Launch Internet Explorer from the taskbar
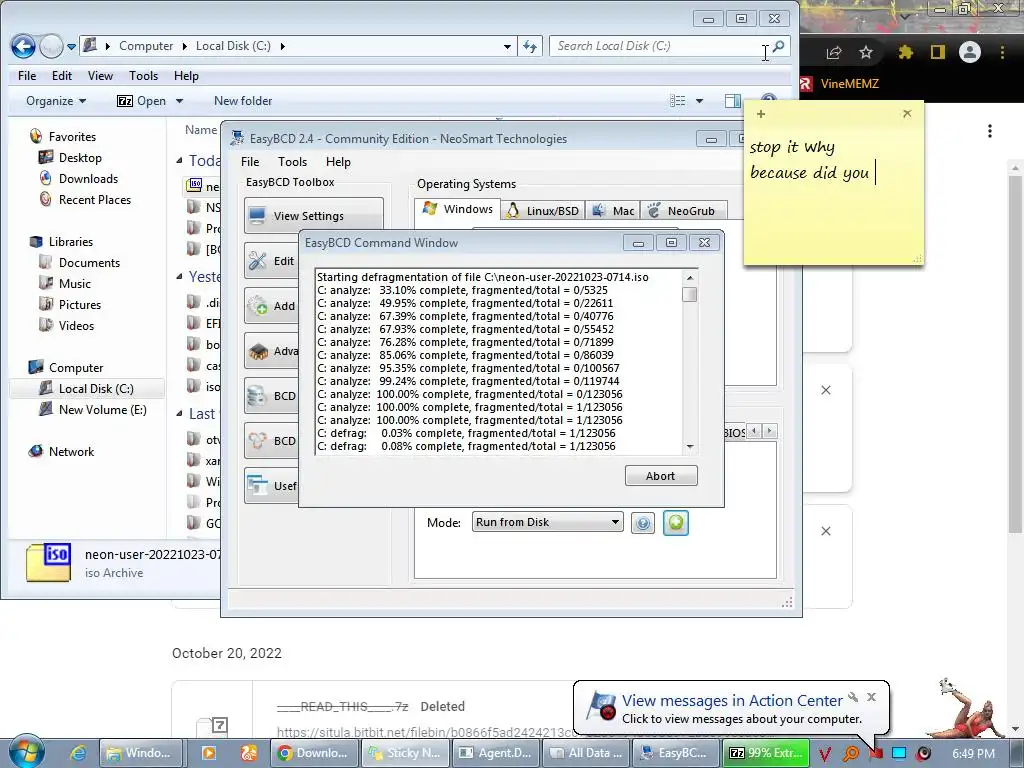Screen dimensions: 1024x768 pyautogui.click(x=78, y=753)
